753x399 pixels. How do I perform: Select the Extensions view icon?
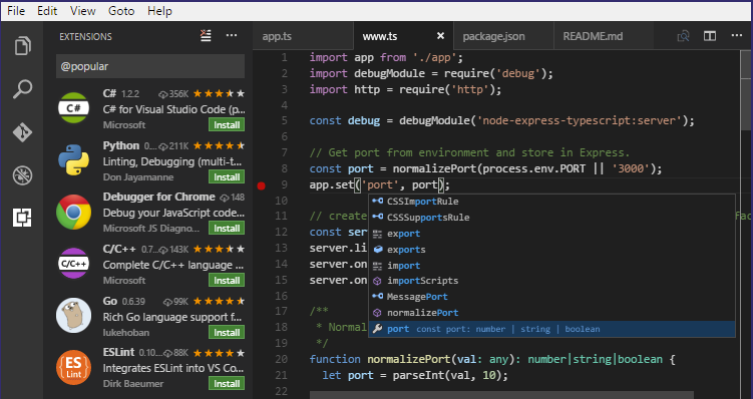point(23,218)
